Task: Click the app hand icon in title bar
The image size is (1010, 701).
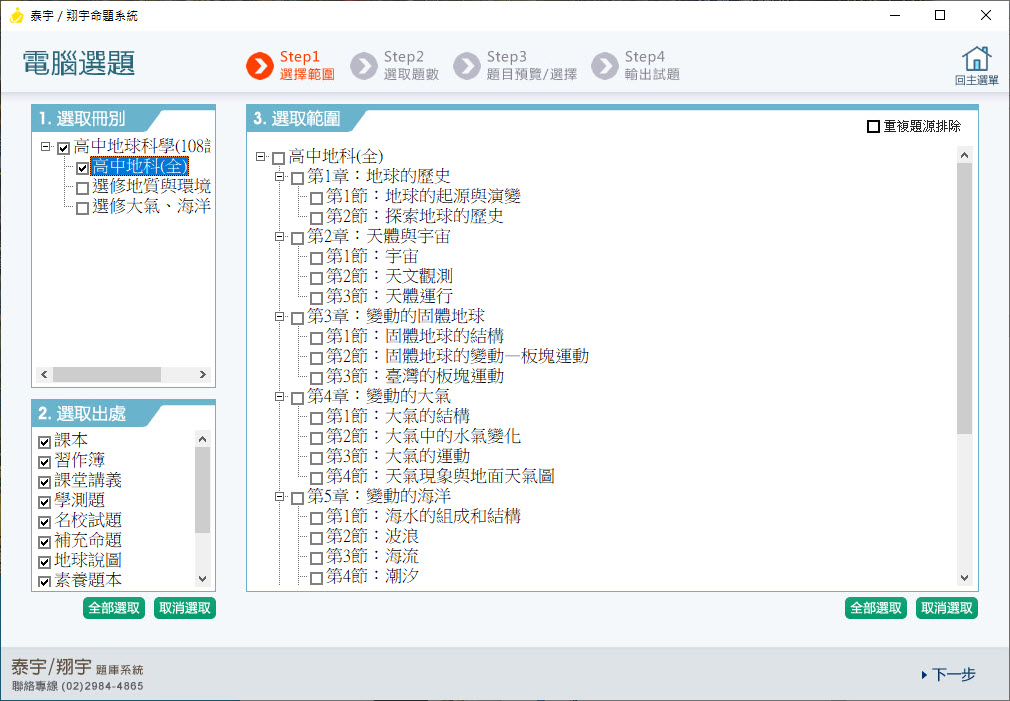Action: tap(16, 16)
